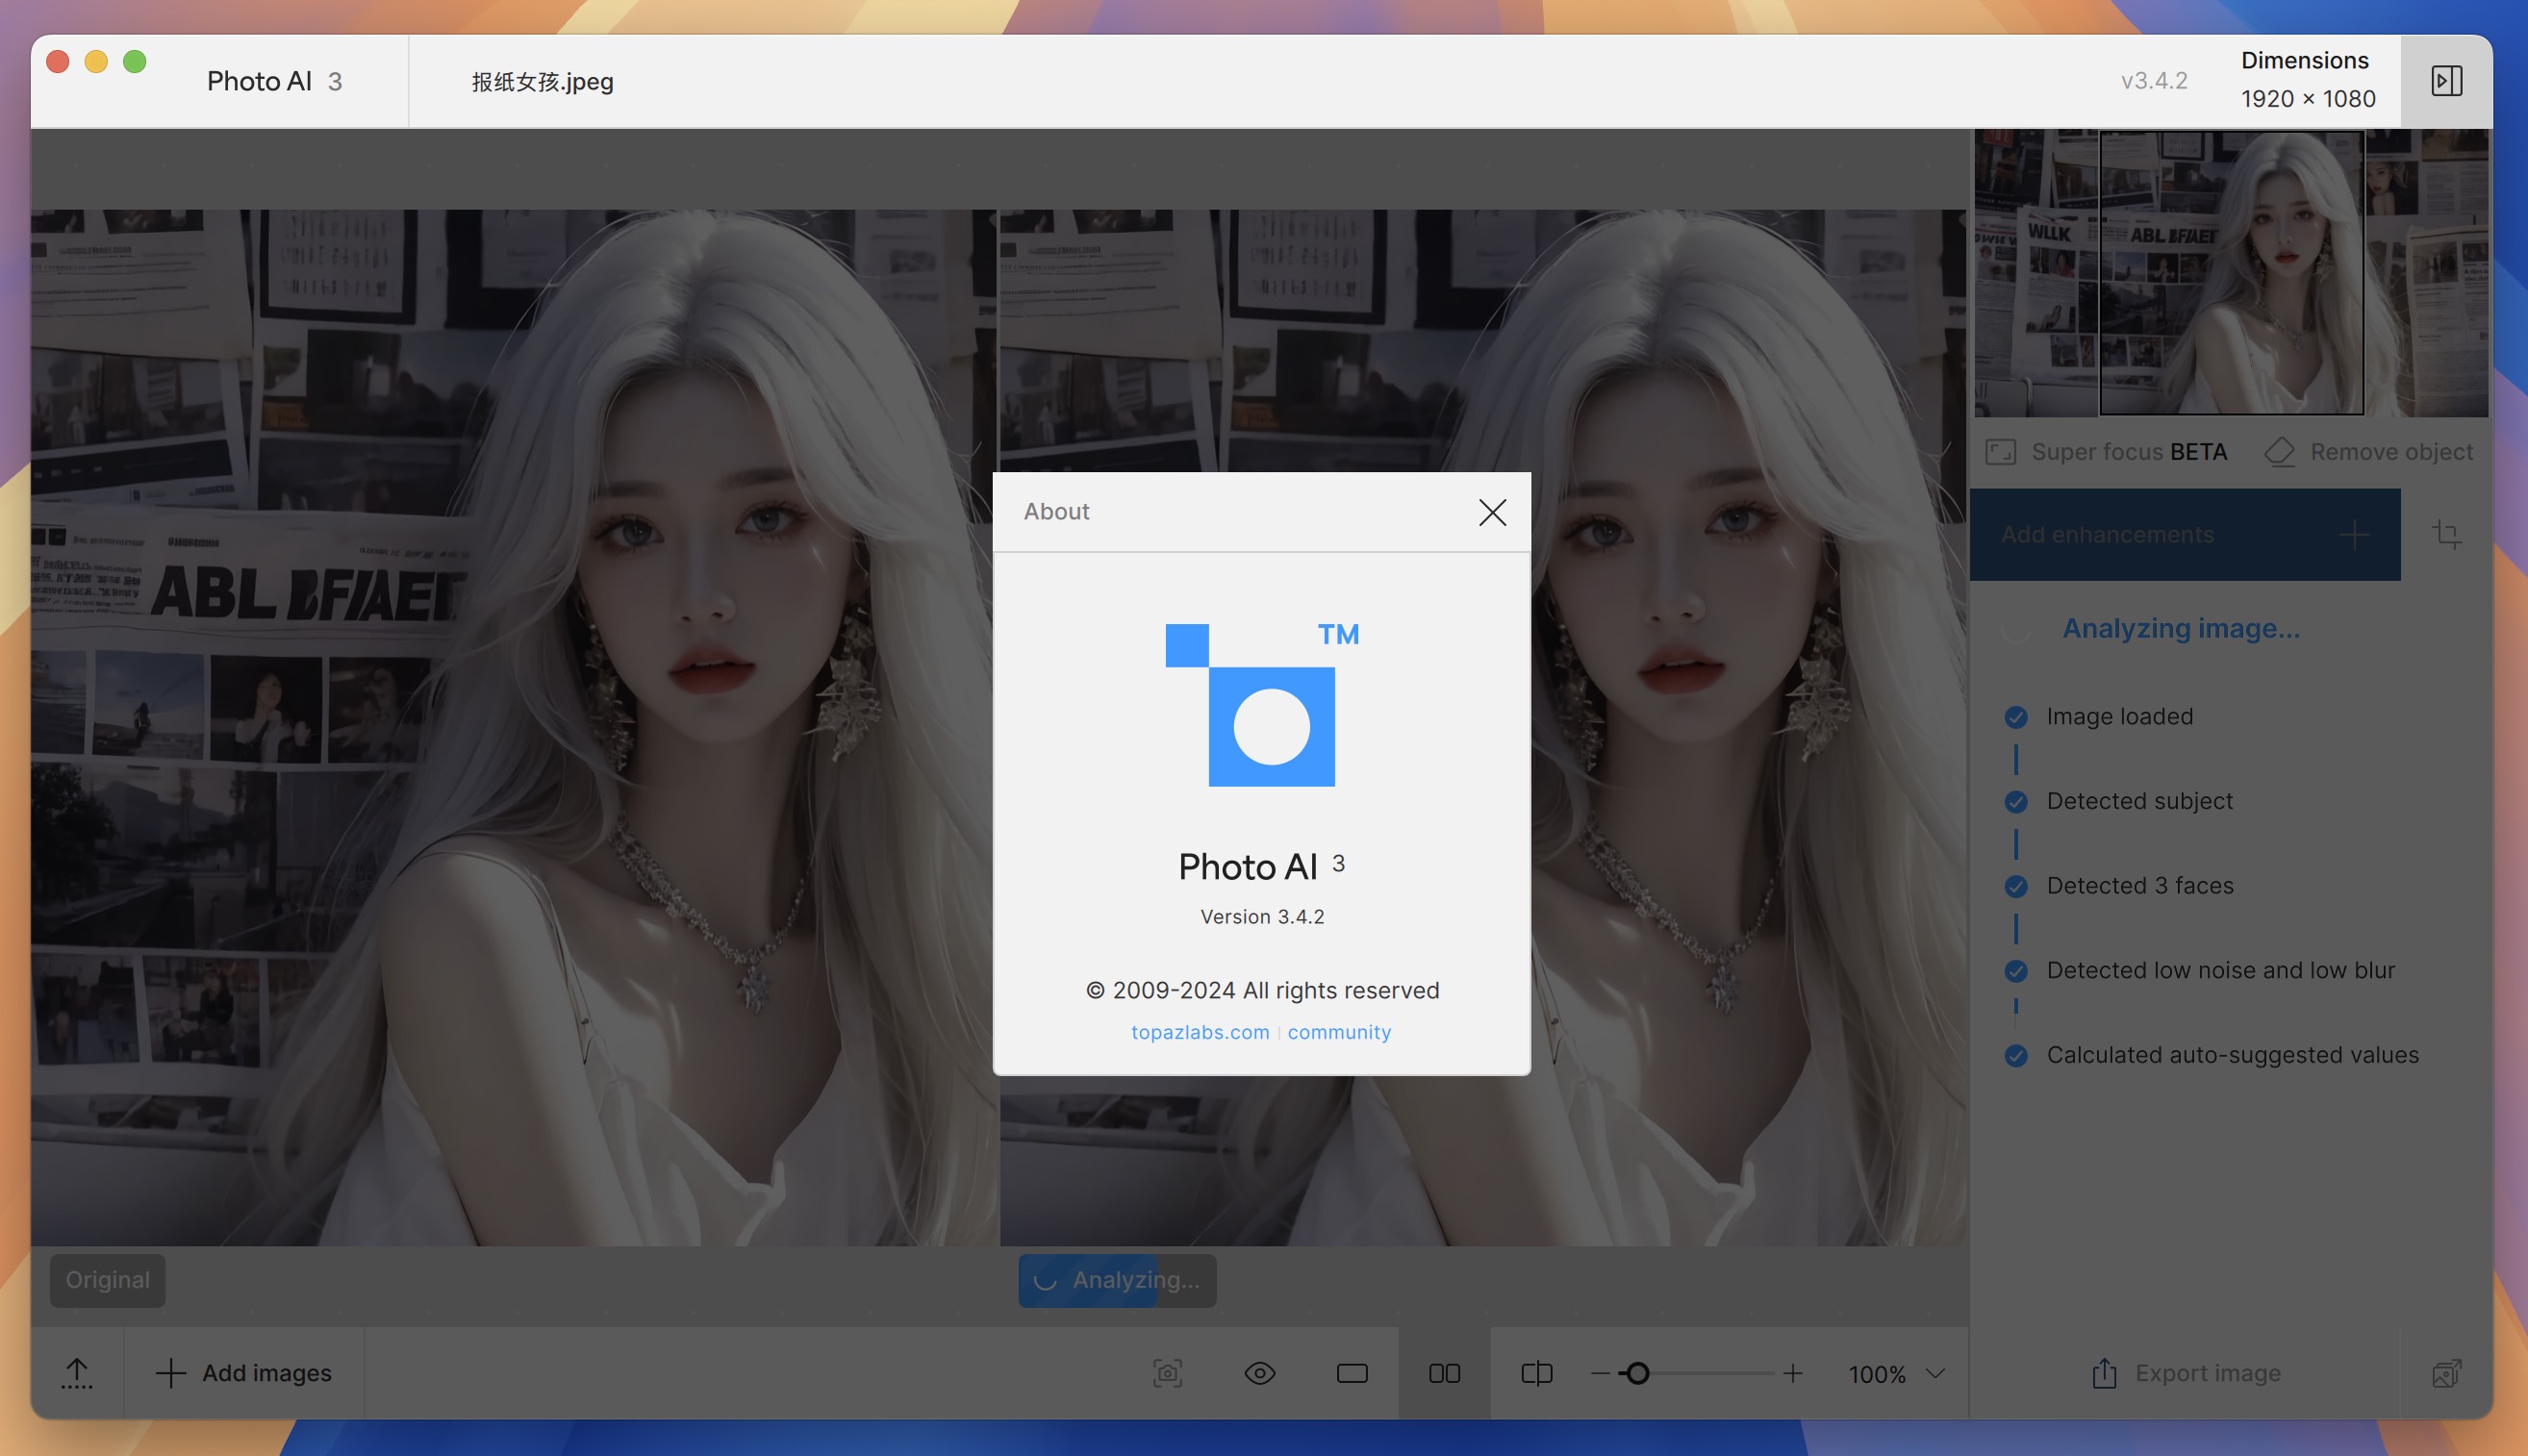
Task: Toggle the eye visibility preview icon
Action: coord(1260,1372)
